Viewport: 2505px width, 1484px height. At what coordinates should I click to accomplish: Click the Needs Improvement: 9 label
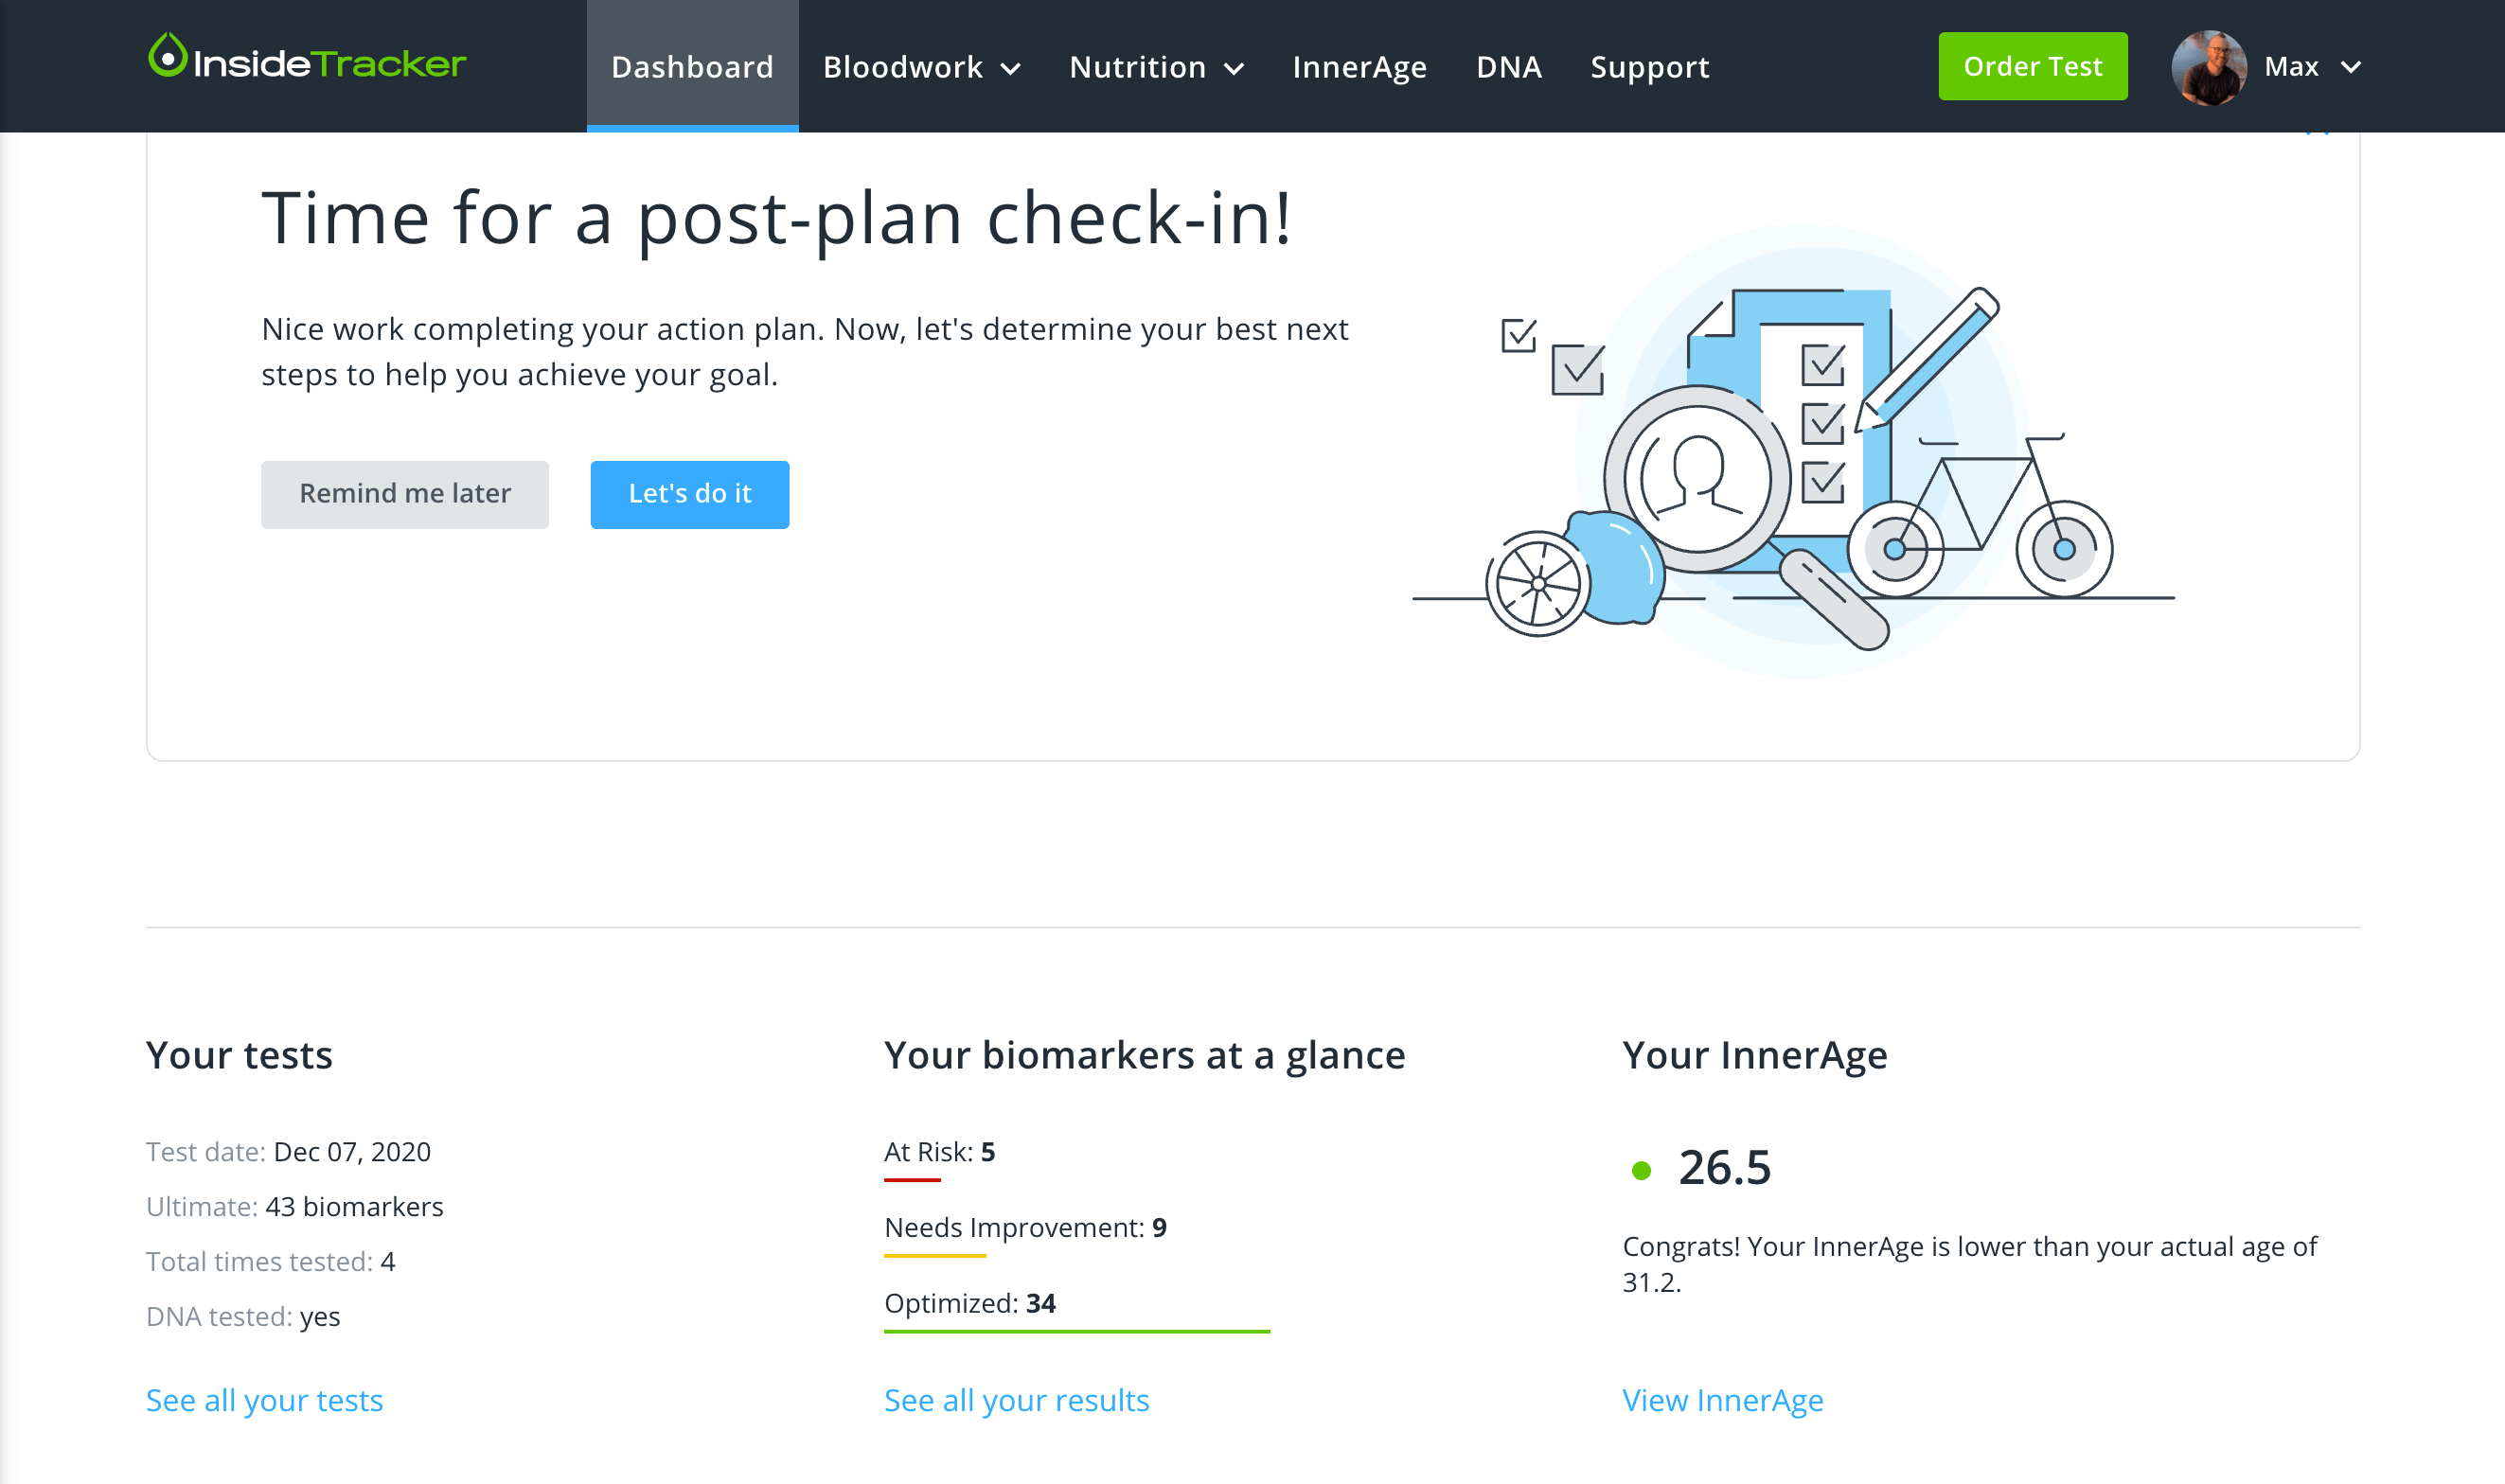1025,1227
